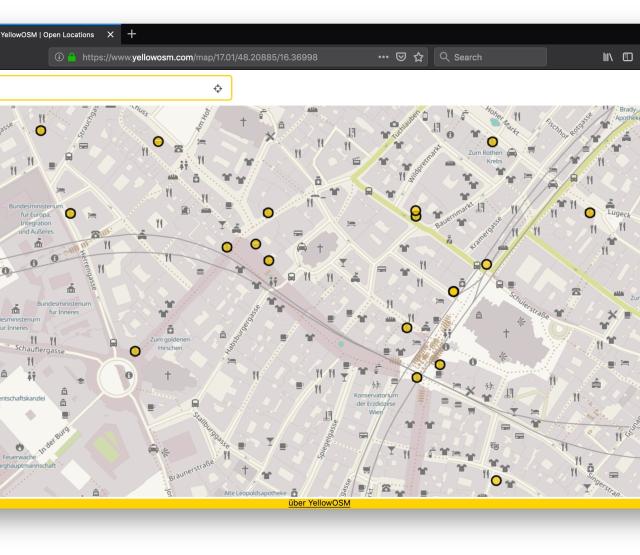Click the fire icon above Feuerwache label
The width and height of the screenshot is (640, 555).
[x=20, y=447]
